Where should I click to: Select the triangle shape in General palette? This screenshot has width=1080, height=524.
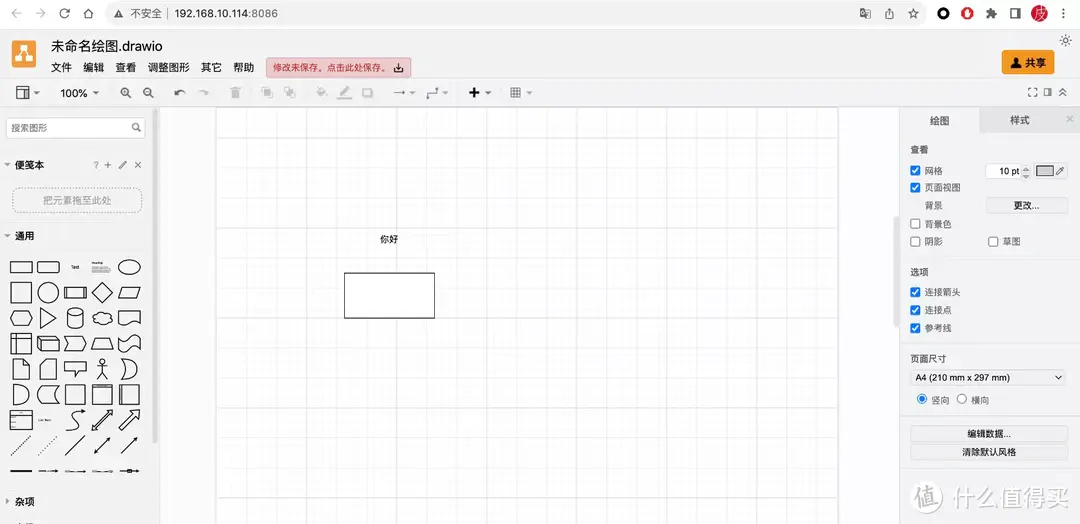pos(48,318)
